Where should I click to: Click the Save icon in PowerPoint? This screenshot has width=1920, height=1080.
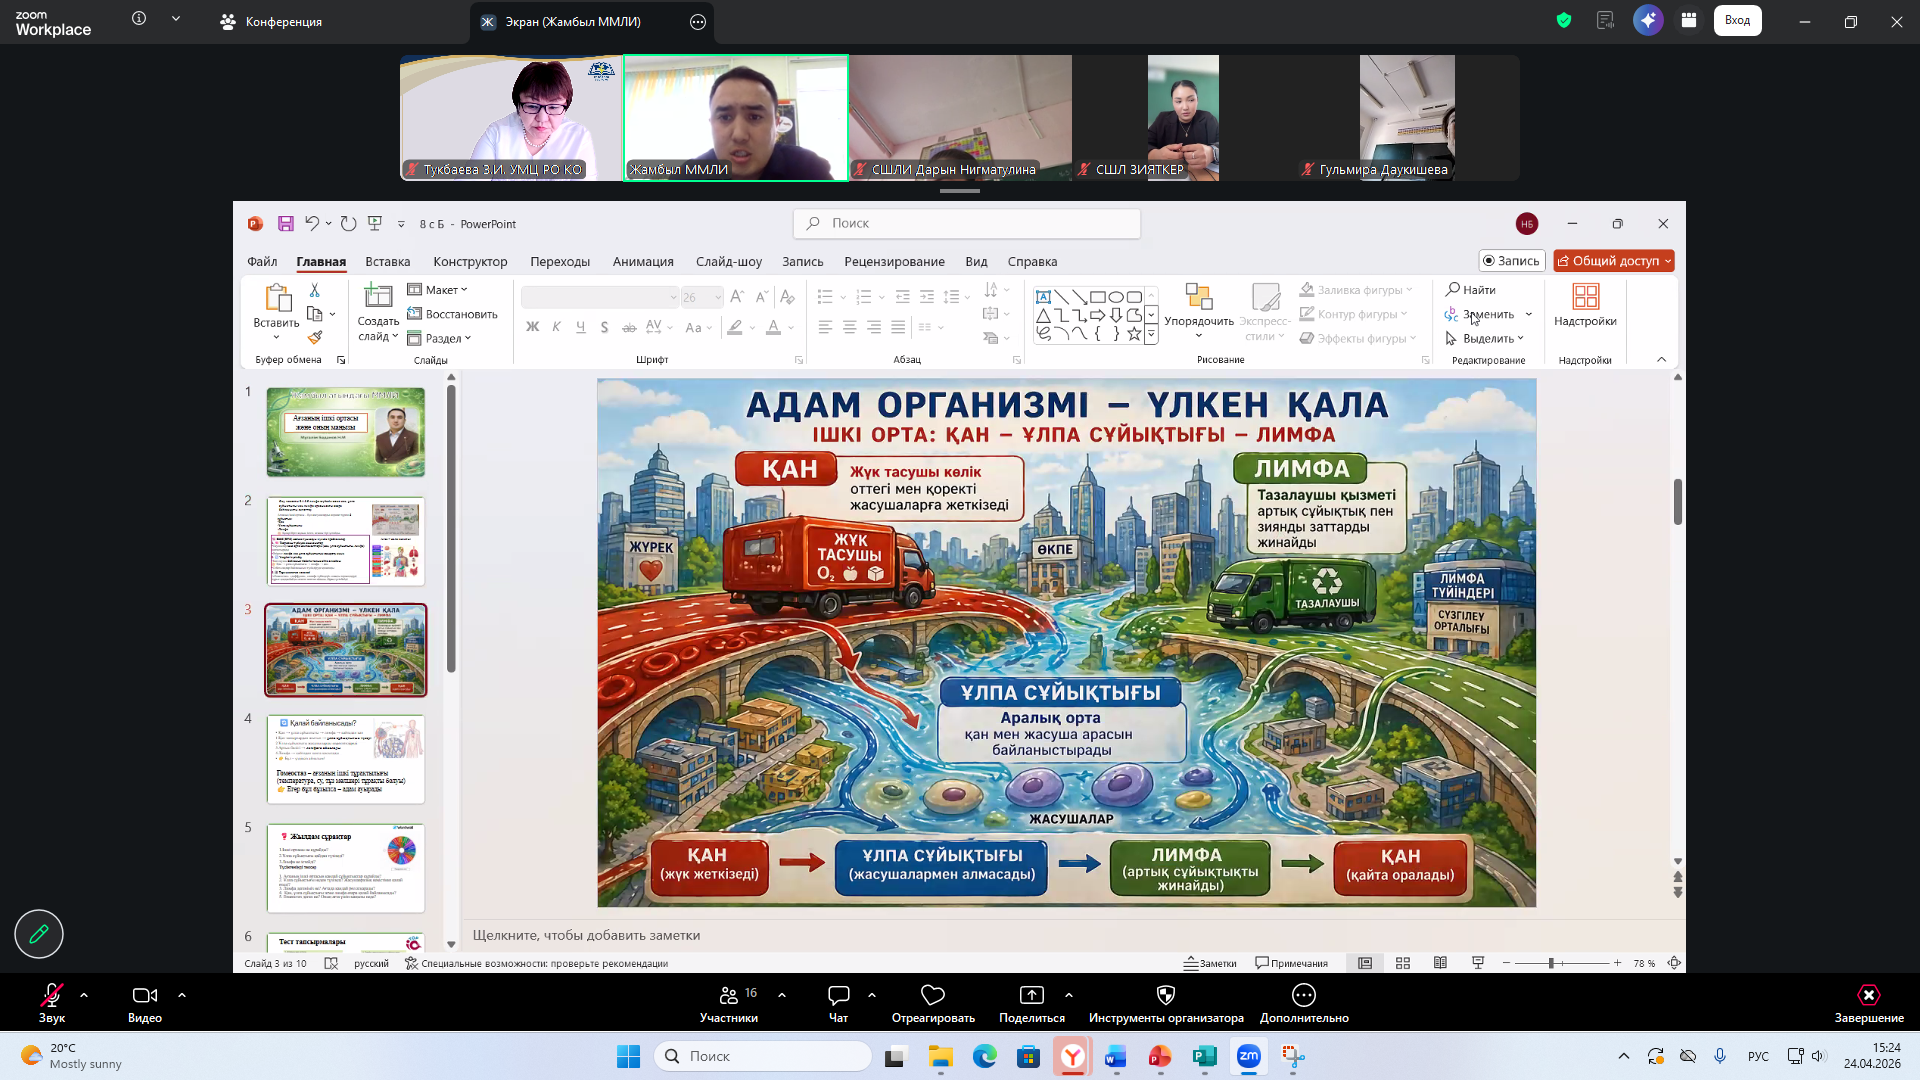coord(286,224)
